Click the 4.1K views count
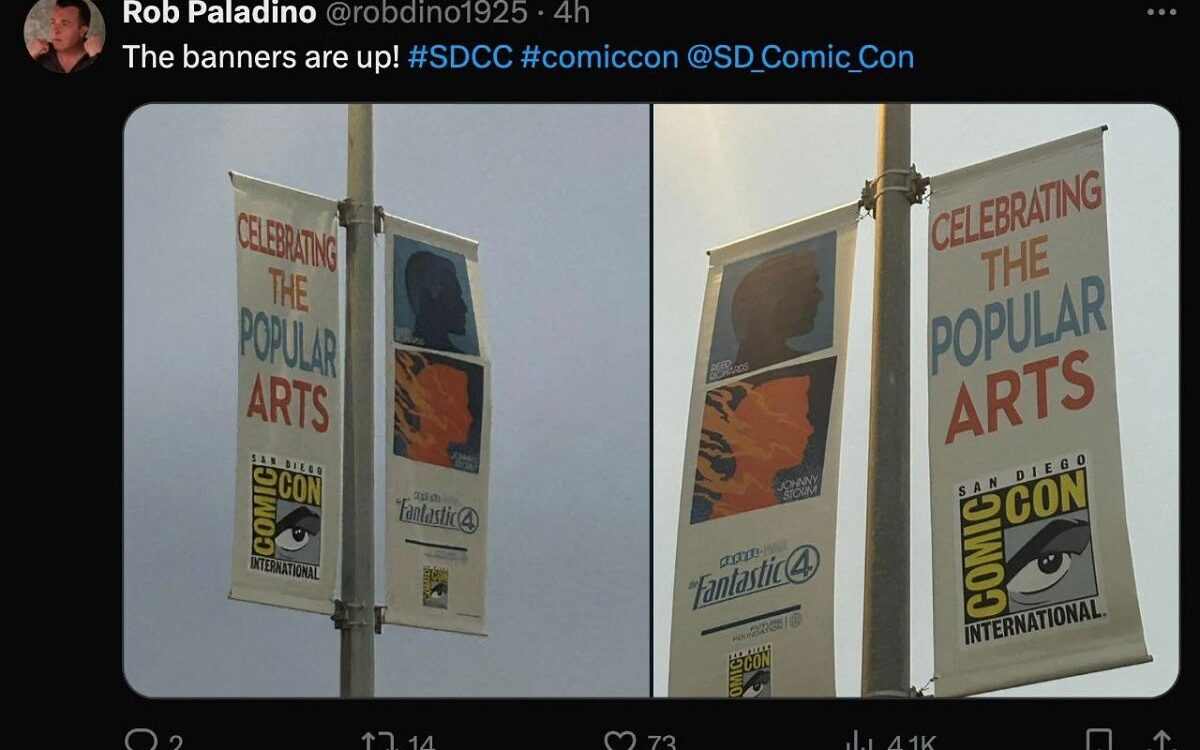The height and width of the screenshot is (750, 1200). click(909, 742)
